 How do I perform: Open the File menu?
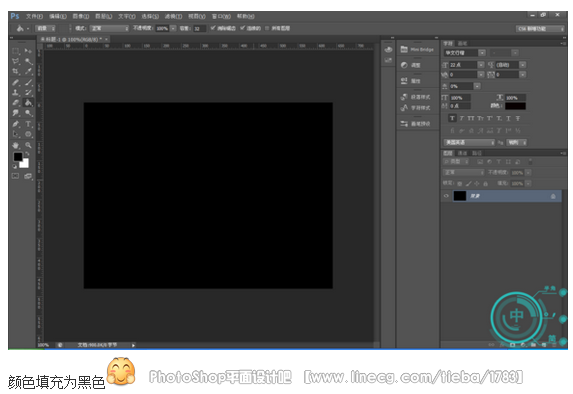[34, 16]
